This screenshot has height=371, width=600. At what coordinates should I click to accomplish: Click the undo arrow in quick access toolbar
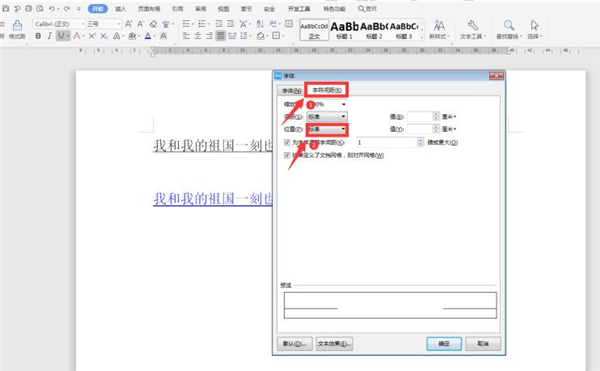point(51,8)
